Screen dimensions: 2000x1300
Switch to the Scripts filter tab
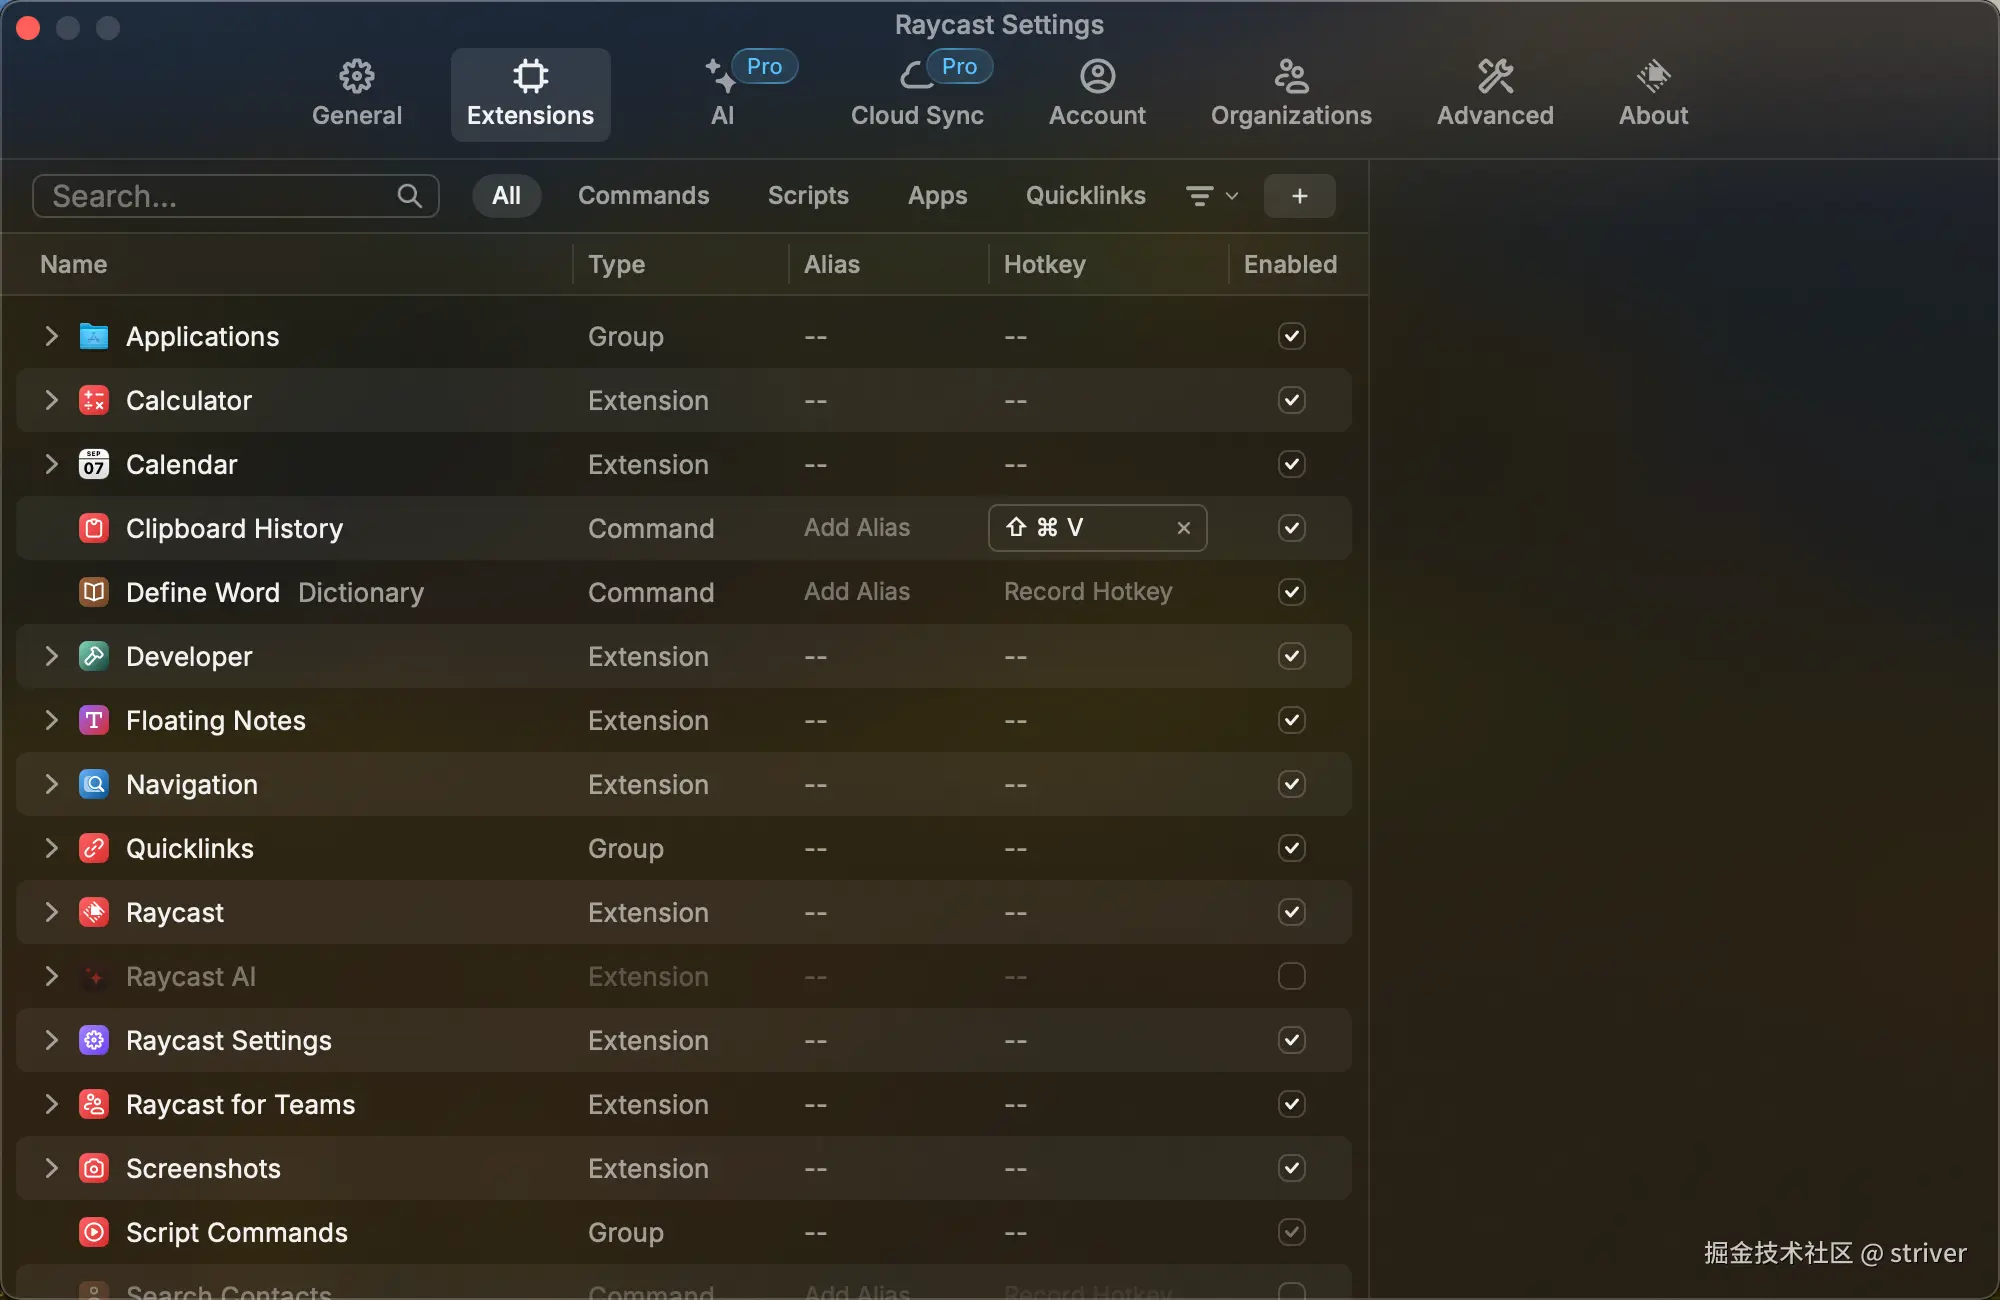pos(808,196)
